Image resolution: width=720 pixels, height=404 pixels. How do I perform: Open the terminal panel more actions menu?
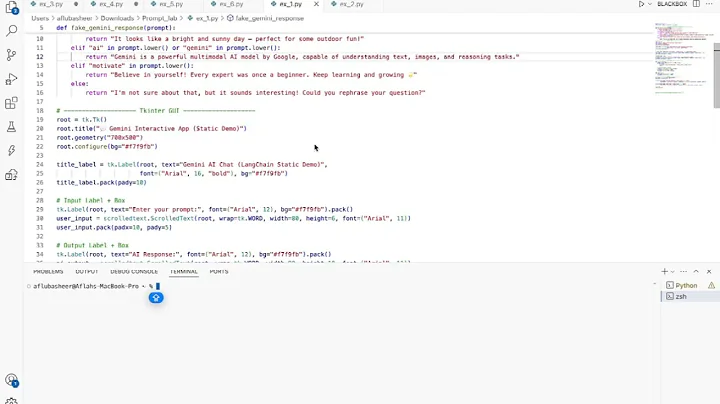[x=684, y=271]
